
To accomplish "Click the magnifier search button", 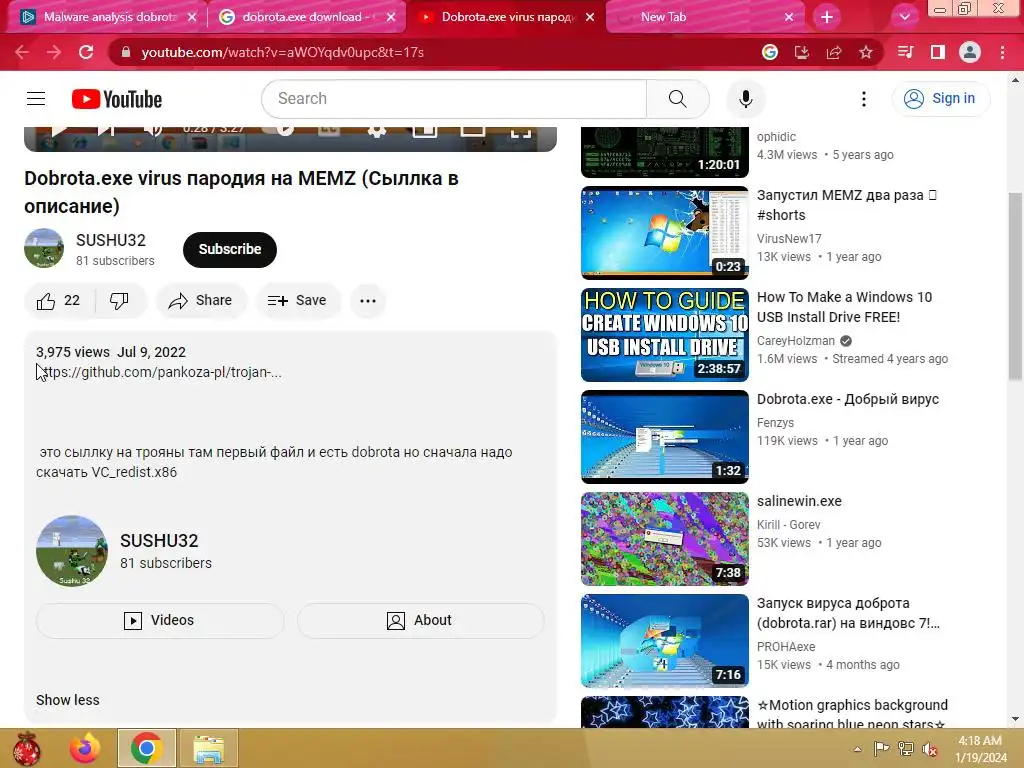I will pos(677,99).
